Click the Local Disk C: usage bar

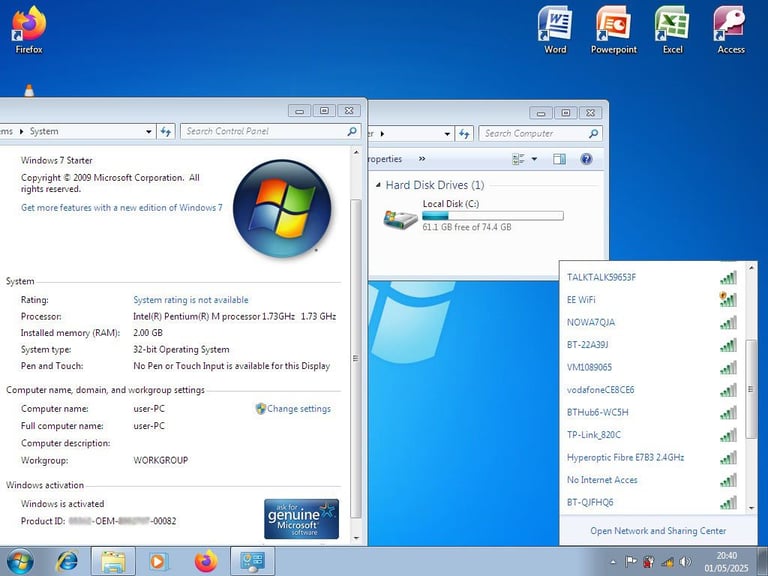pyautogui.click(x=493, y=216)
